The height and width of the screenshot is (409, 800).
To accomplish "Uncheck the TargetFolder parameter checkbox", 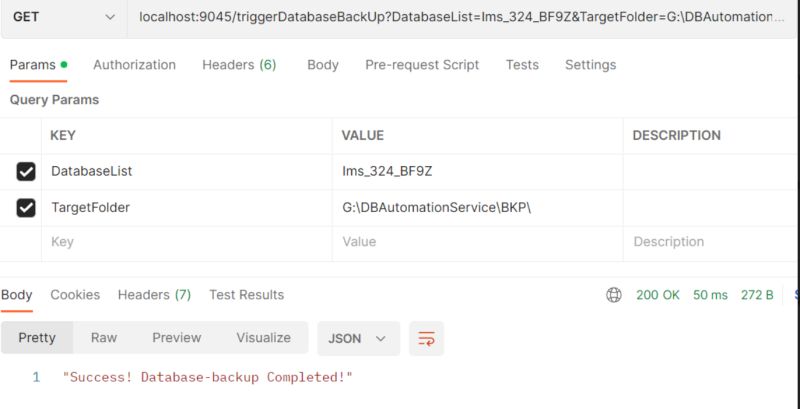I will (x=26, y=208).
